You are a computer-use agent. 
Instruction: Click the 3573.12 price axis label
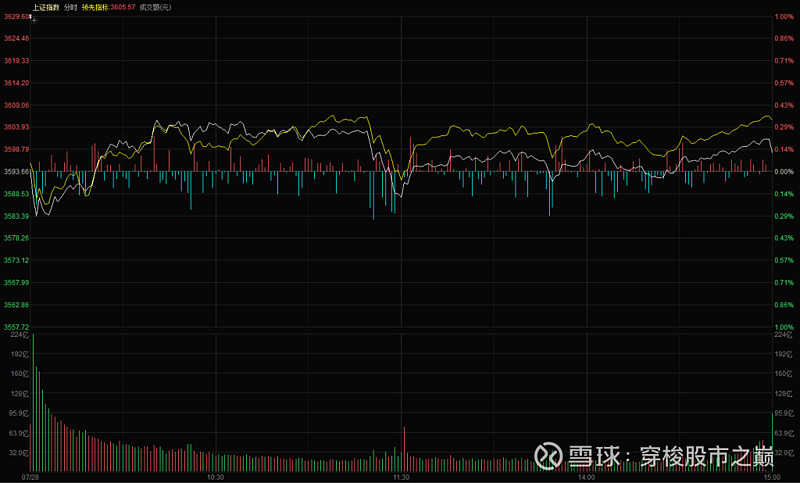(16, 260)
